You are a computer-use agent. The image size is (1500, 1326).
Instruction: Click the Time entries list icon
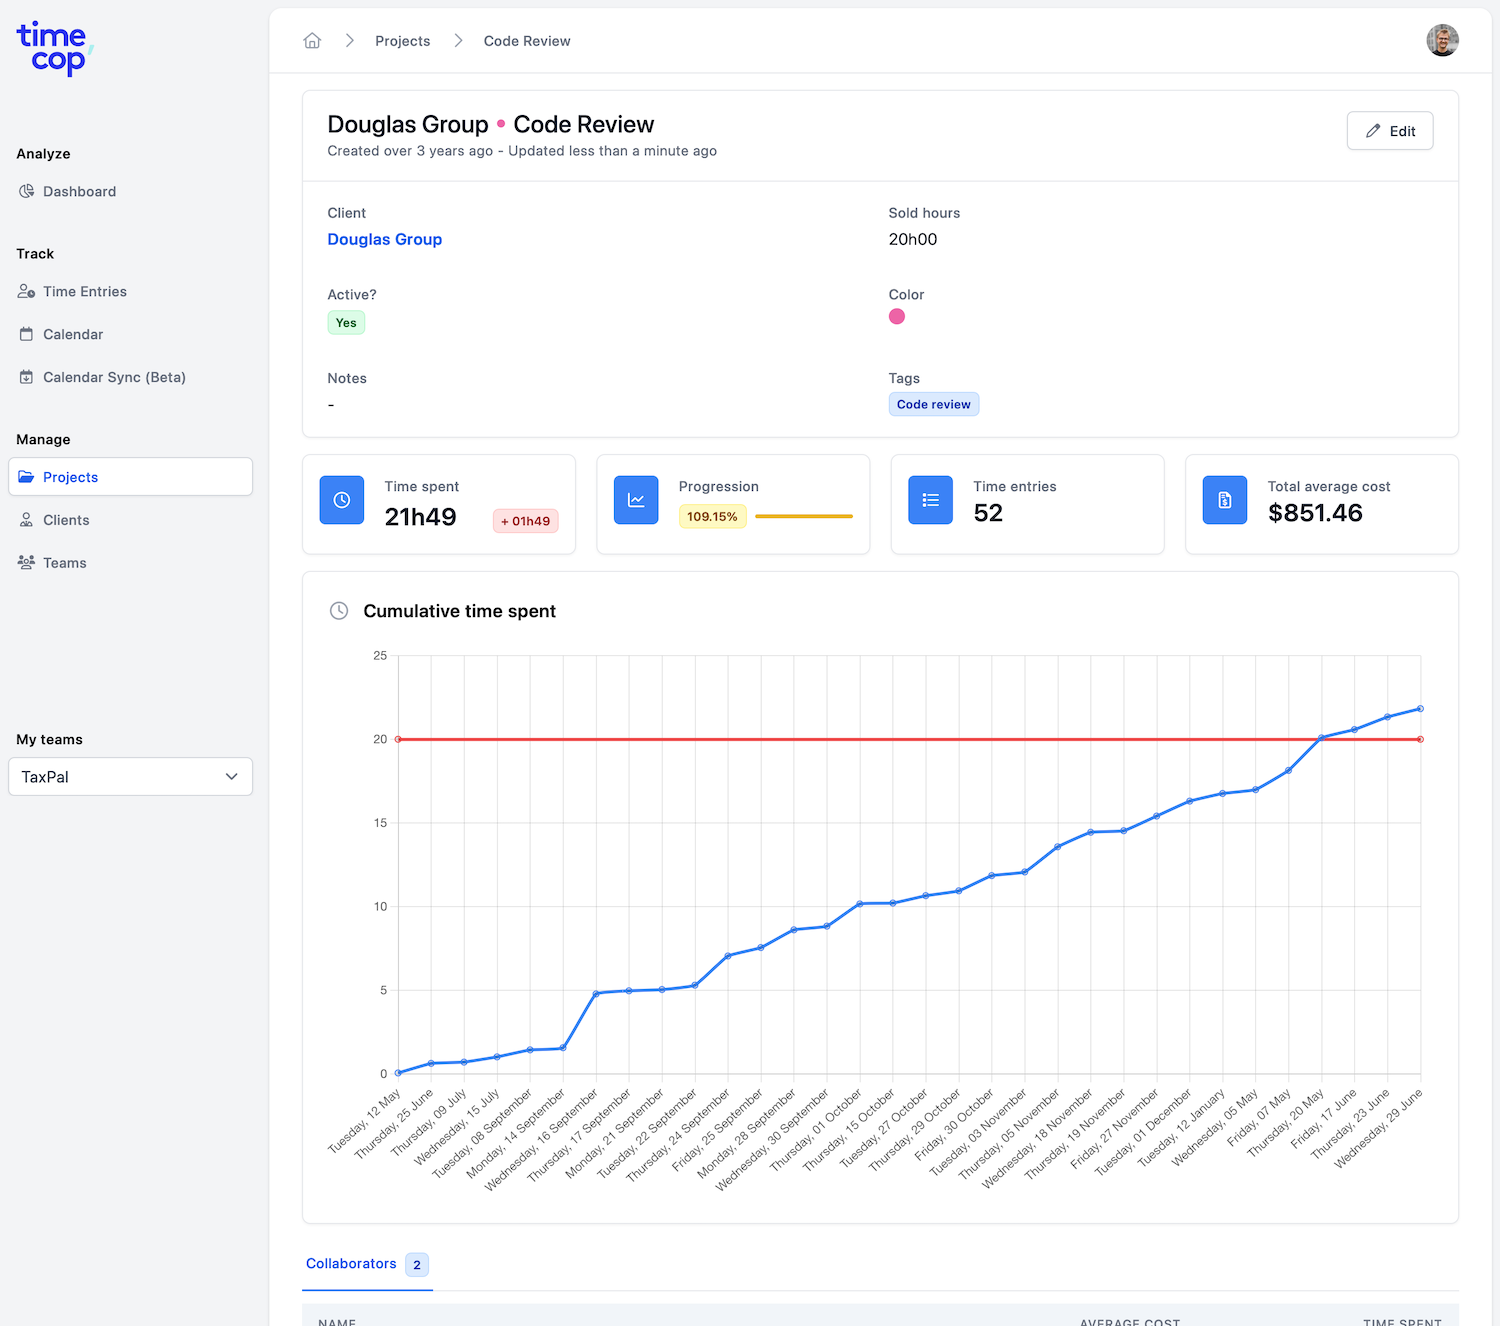point(930,500)
